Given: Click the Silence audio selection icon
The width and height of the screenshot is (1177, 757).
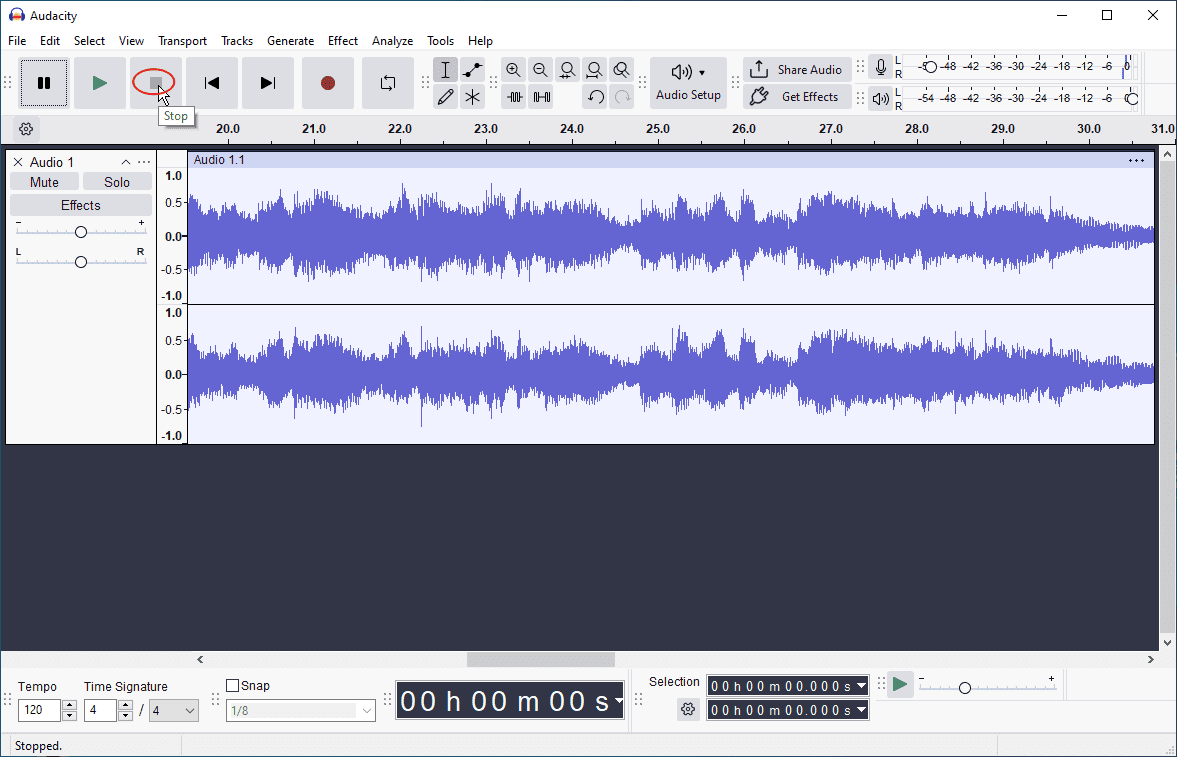Looking at the screenshot, I should click(x=541, y=97).
